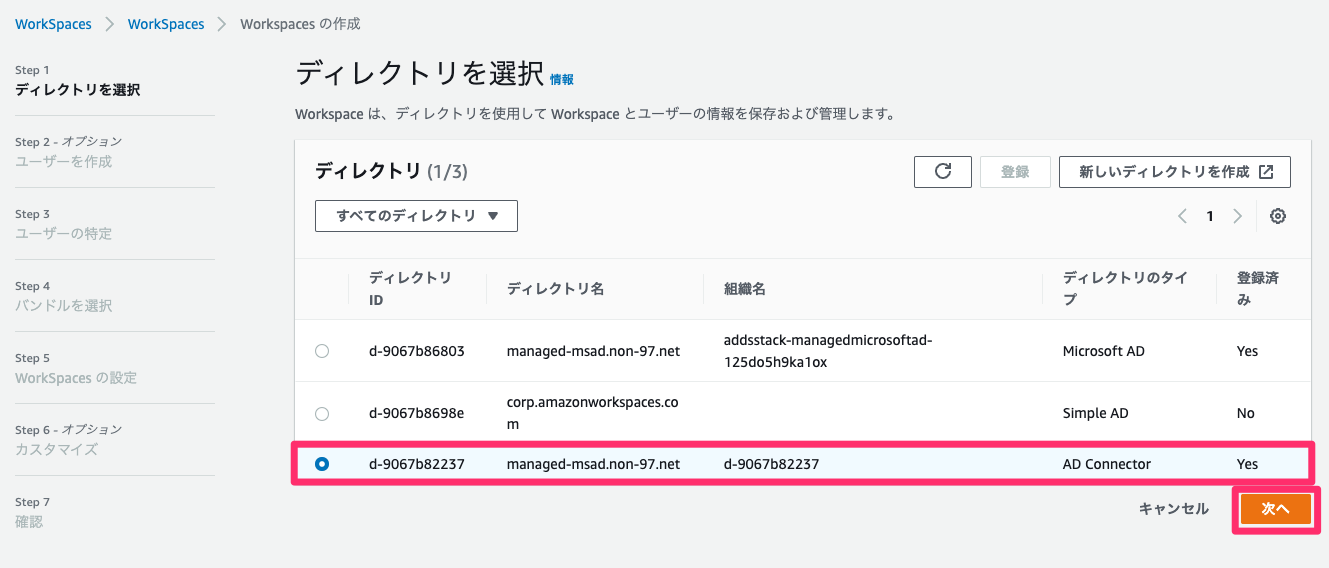Screen dimensions: 1329x568
Task: Click directory ID d-9067b8698e cell
Action: (x=417, y=413)
